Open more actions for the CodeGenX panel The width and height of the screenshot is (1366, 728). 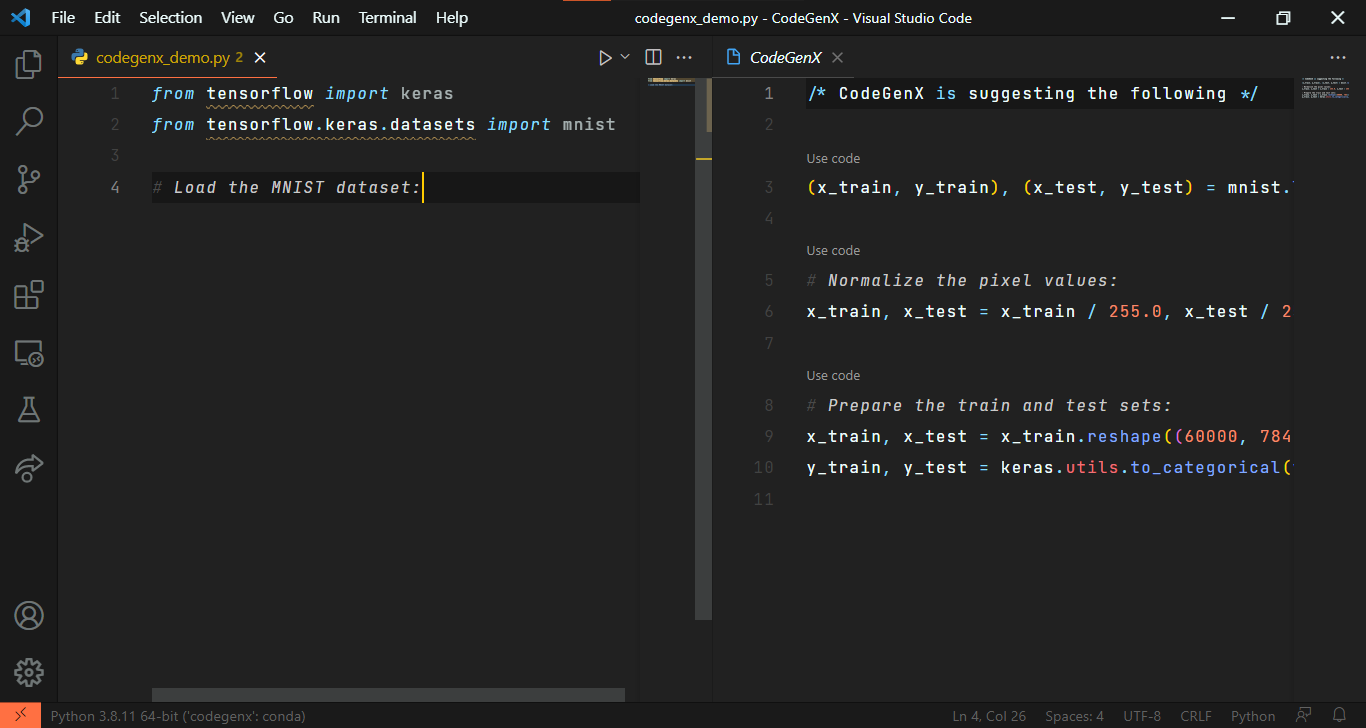pos(1338,58)
